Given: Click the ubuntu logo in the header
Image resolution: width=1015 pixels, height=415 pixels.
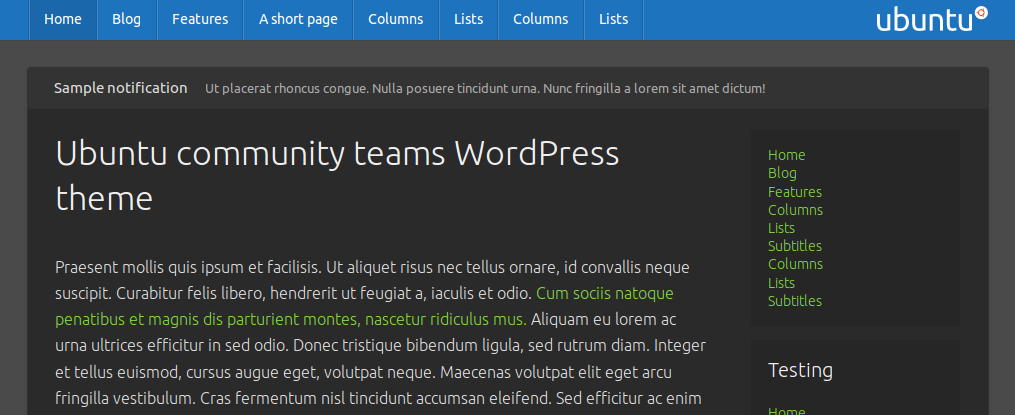Looking at the screenshot, I should click(931, 19).
